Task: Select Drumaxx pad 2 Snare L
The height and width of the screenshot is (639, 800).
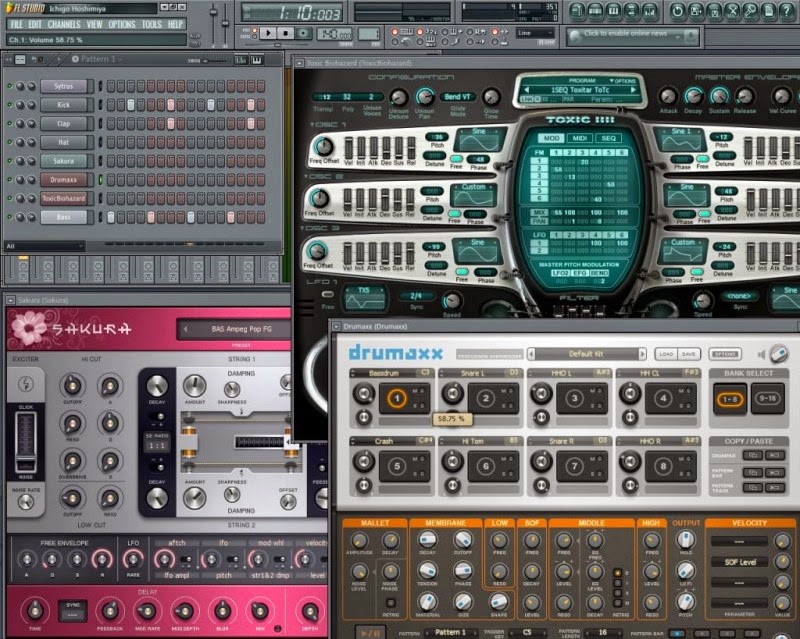Action: [485, 398]
